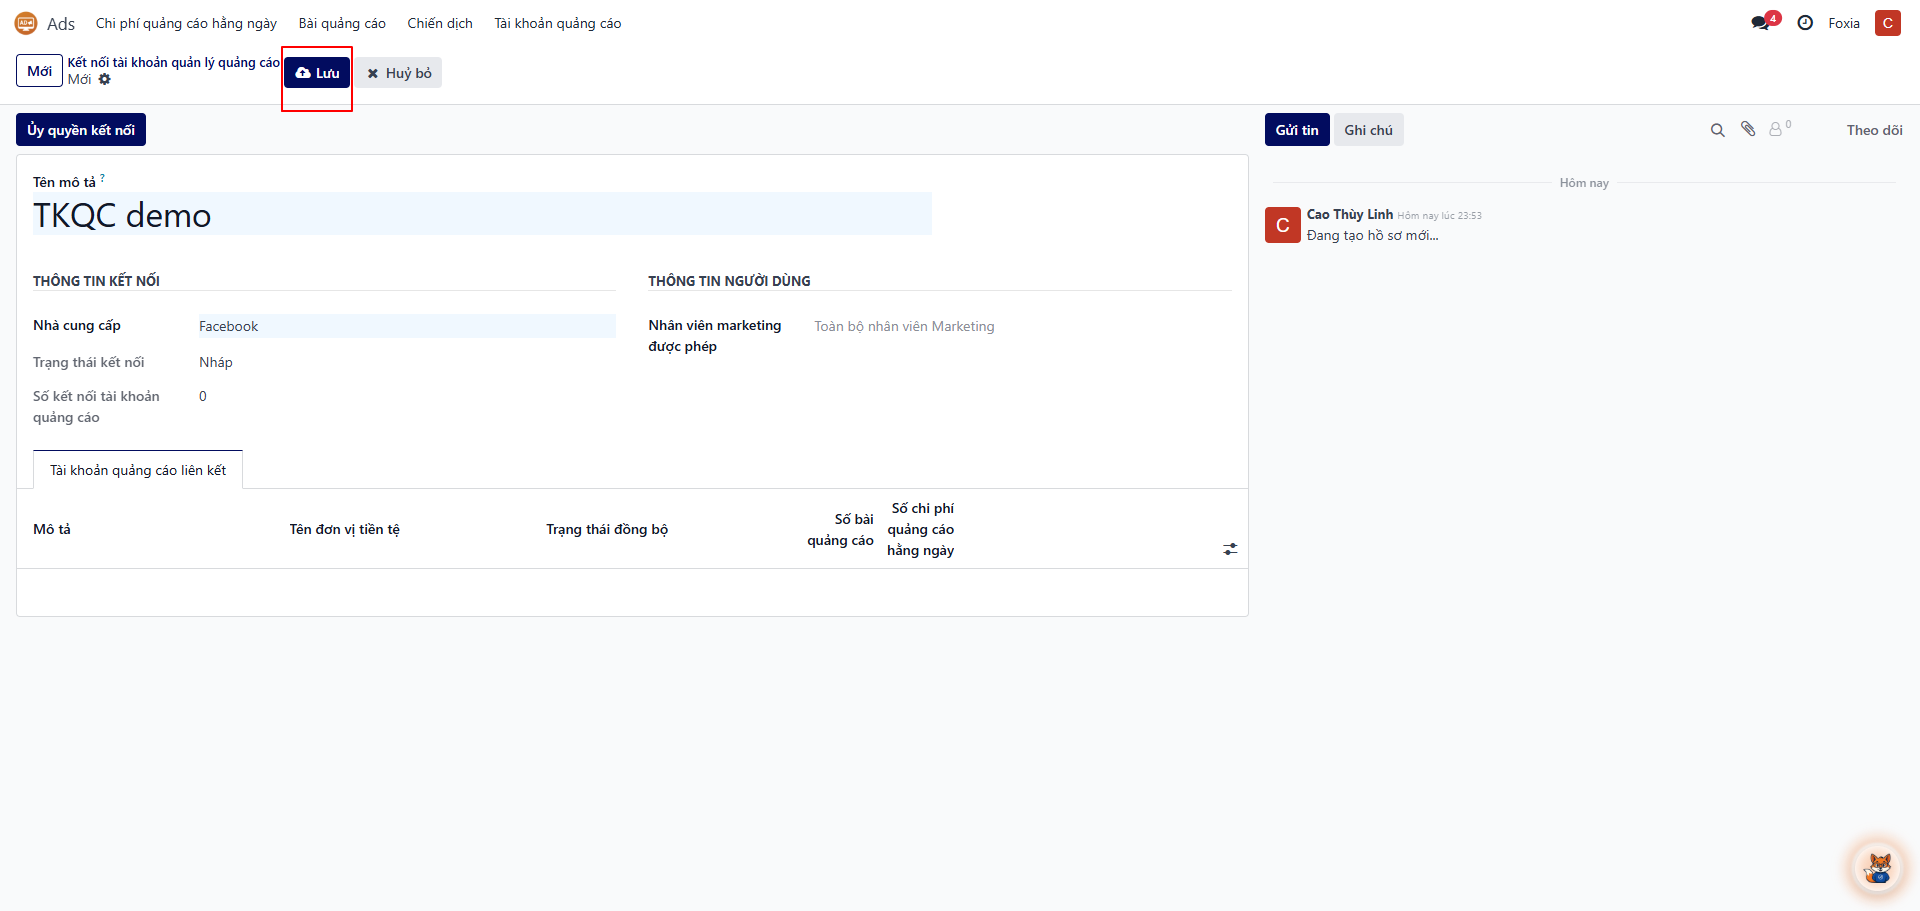Viewport: 1920px width, 911px height.
Task: Click the Huỷ bỏ discard button
Action: [400, 73]
